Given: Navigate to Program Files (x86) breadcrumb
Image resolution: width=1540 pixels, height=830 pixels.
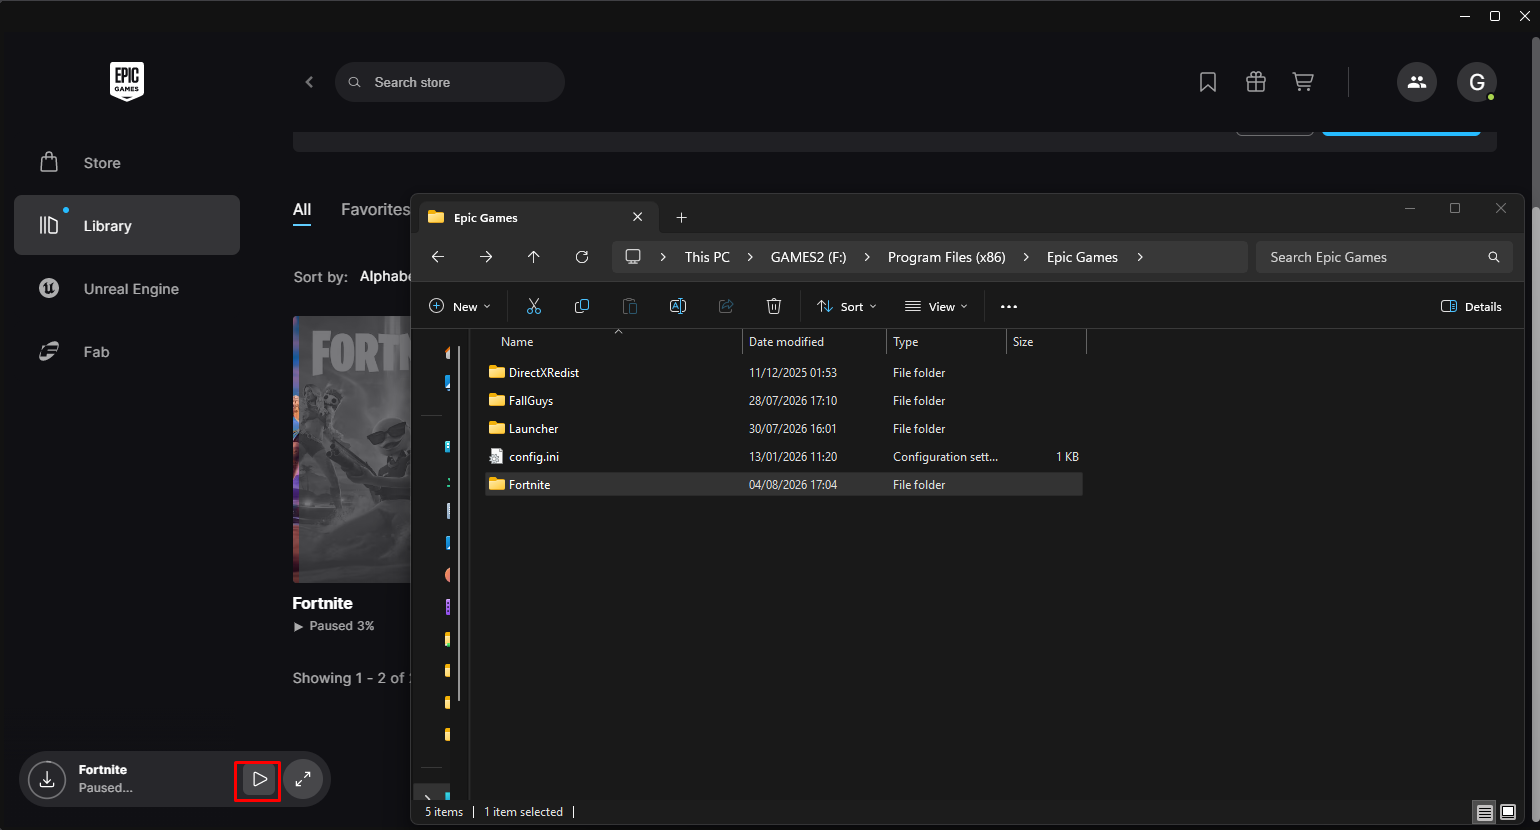Looking at the screenshot, I should 946,257.
